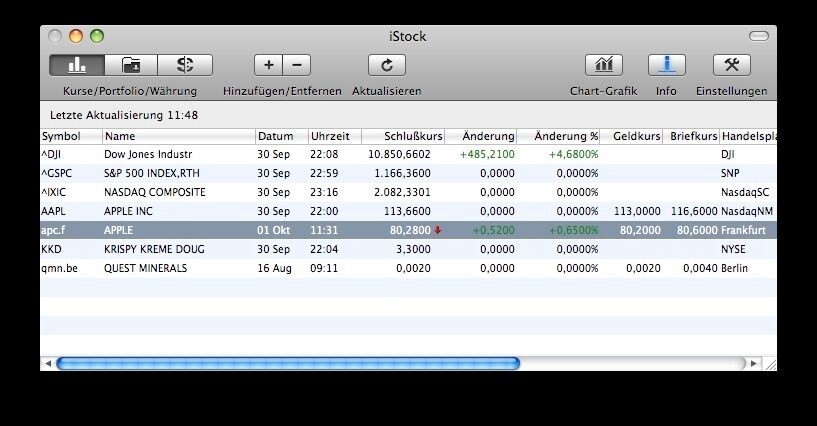Click the green zoom window button
This screenshot has height=426, width=817.
(97, 36)
